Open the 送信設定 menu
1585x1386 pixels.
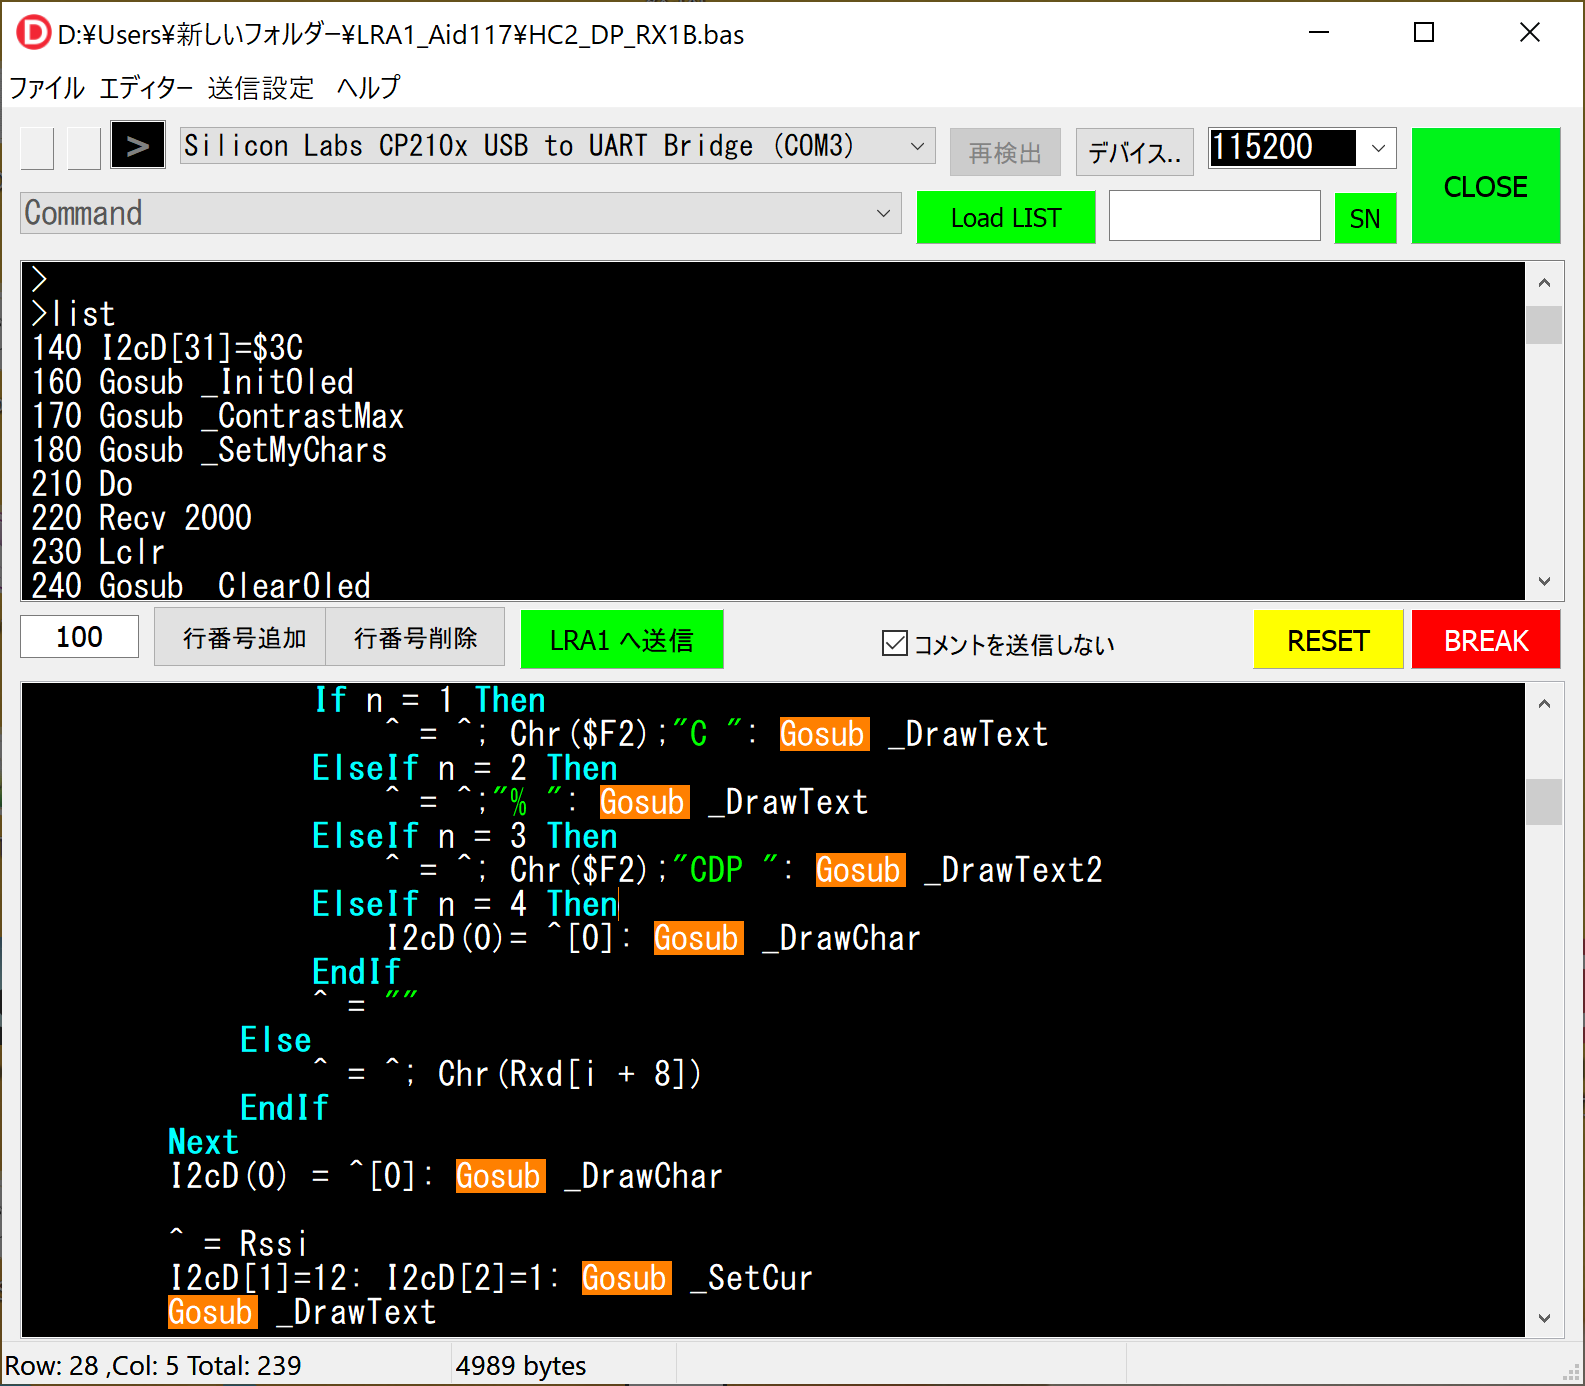260,88
